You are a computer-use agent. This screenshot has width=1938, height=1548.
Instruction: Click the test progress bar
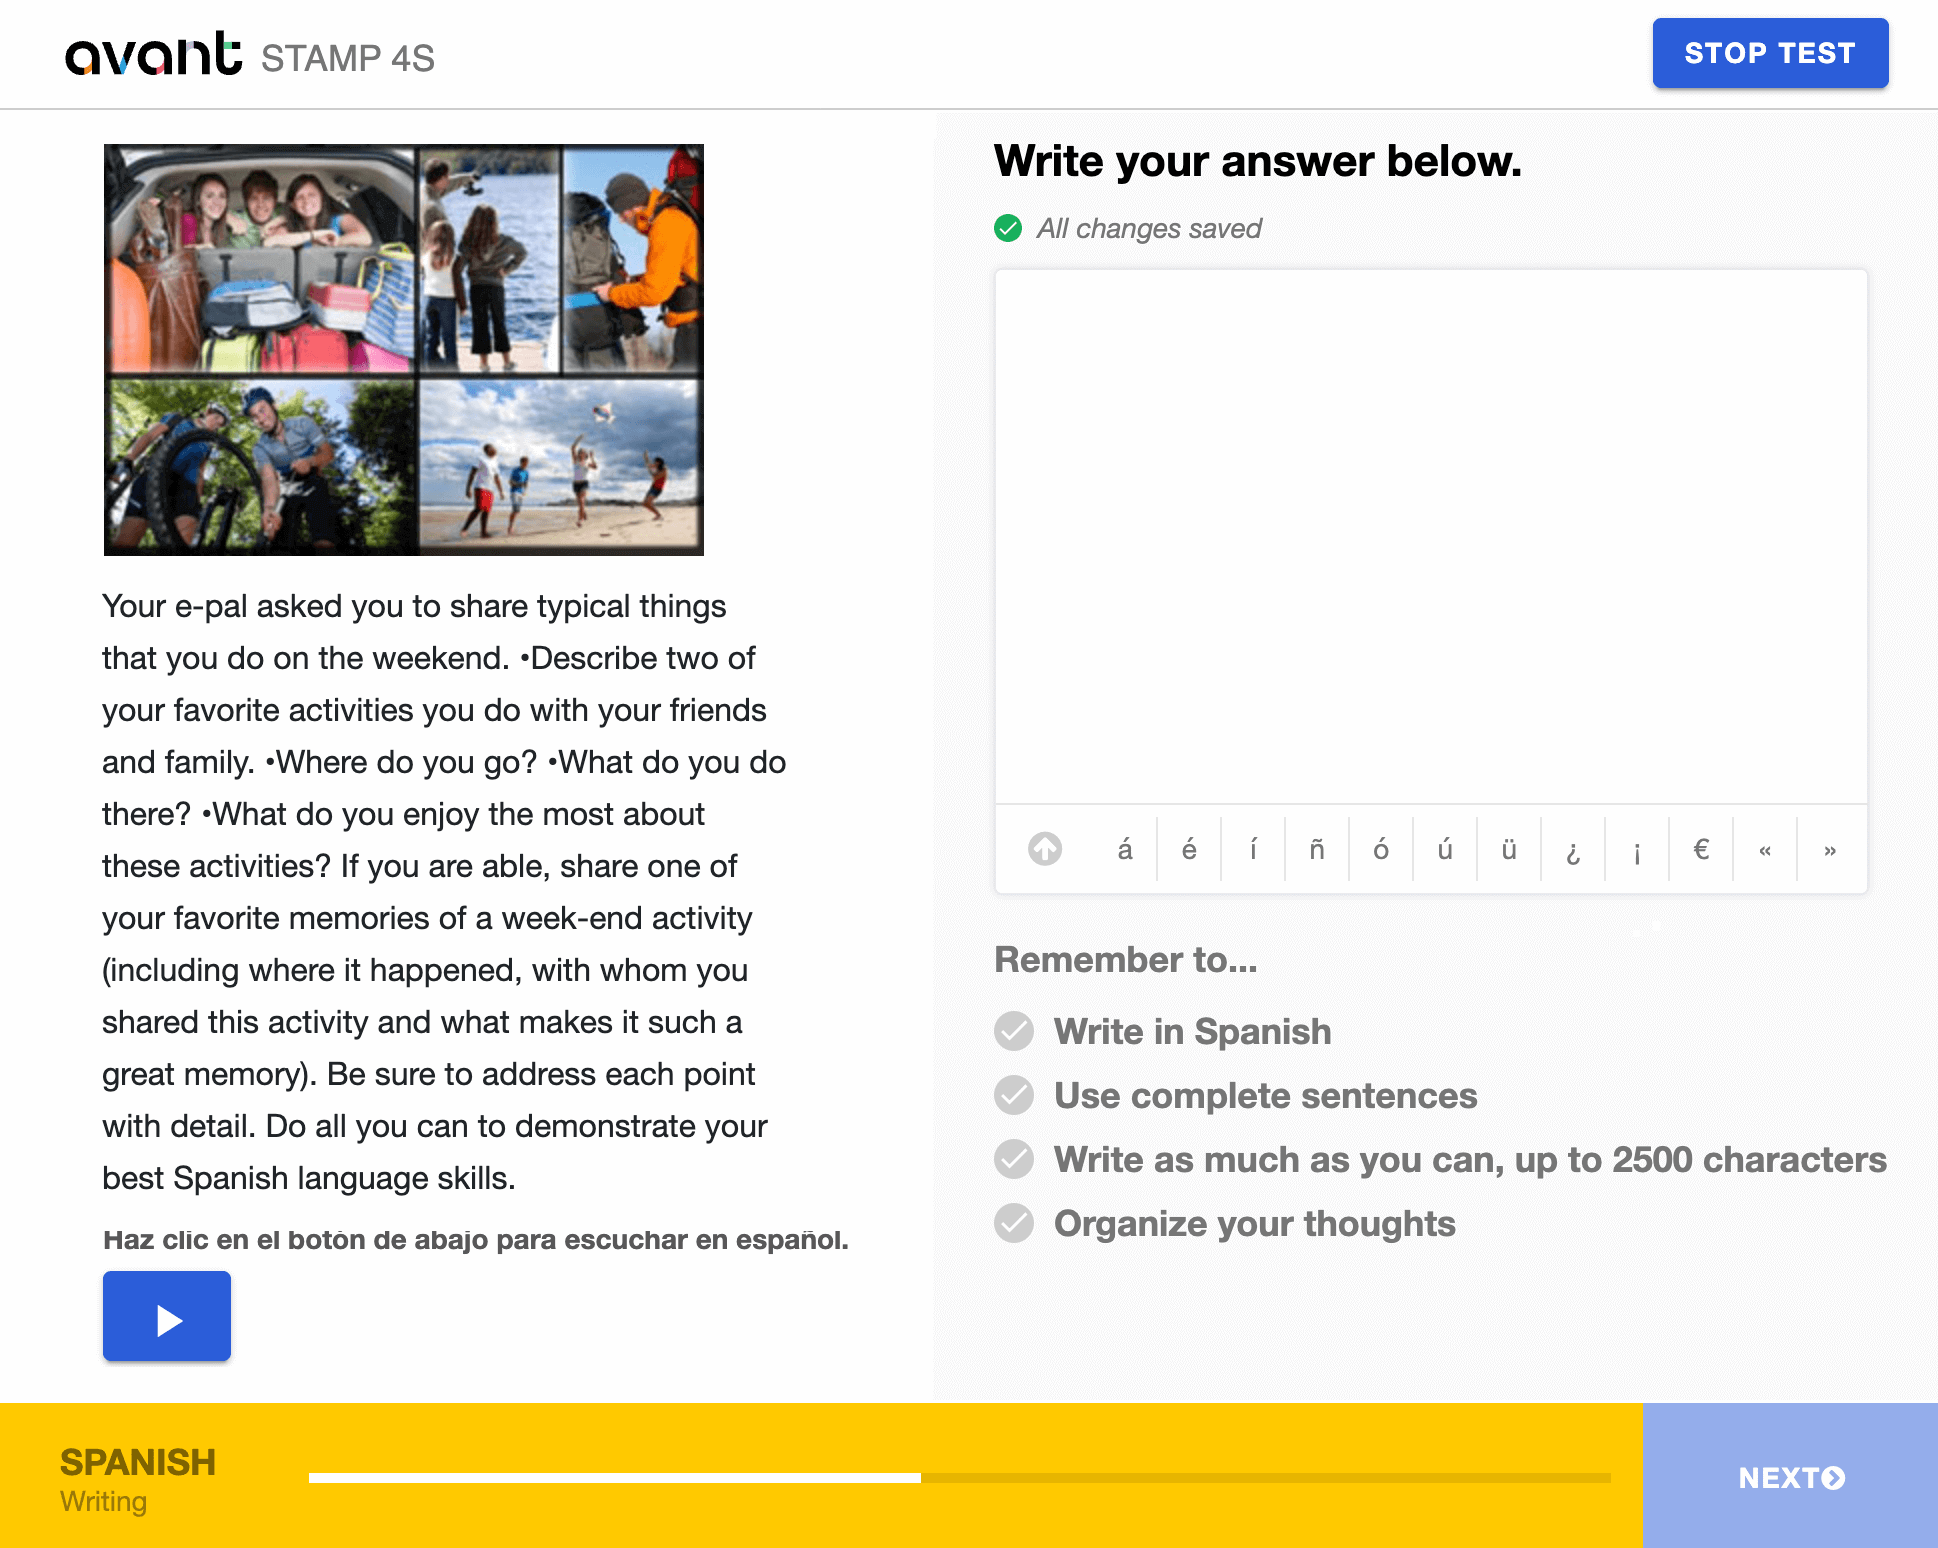tap(959, 1477)
